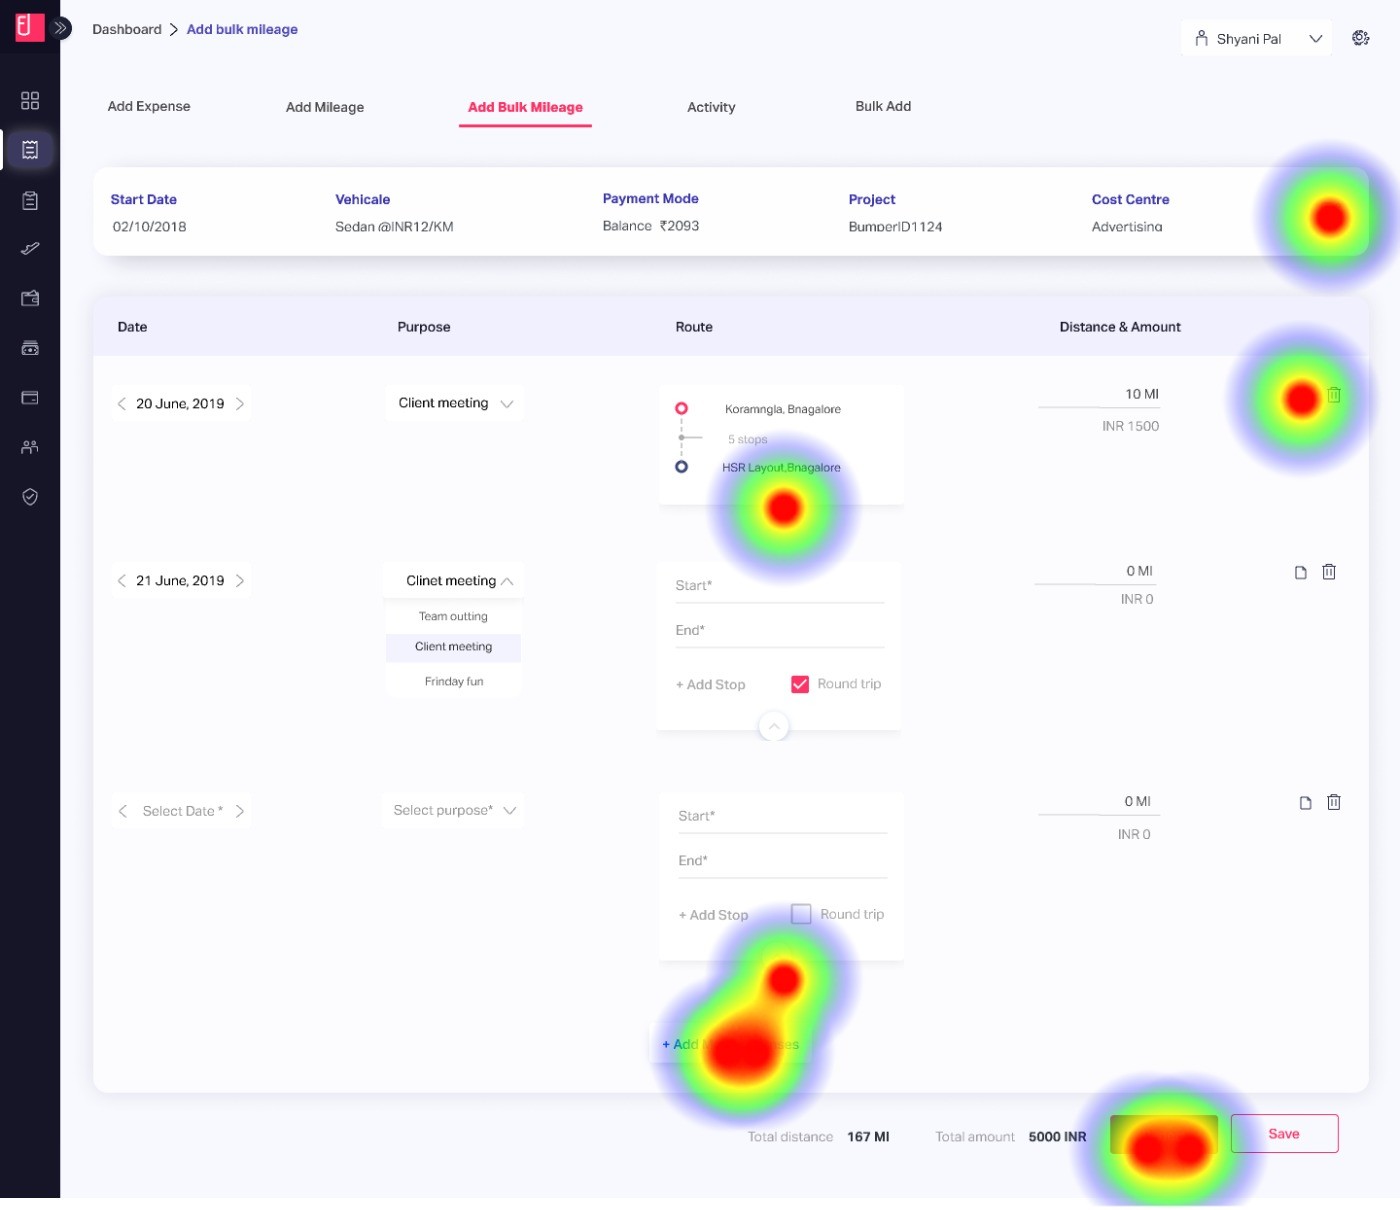Open the Select purpose dropdown
Screen dimensions: 1400x1210
[455, 811]
